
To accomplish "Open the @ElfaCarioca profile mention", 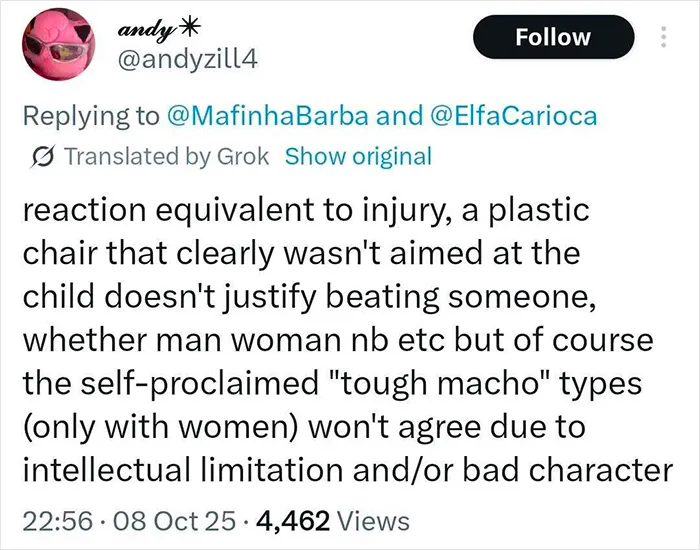I will tap(513, 116).
